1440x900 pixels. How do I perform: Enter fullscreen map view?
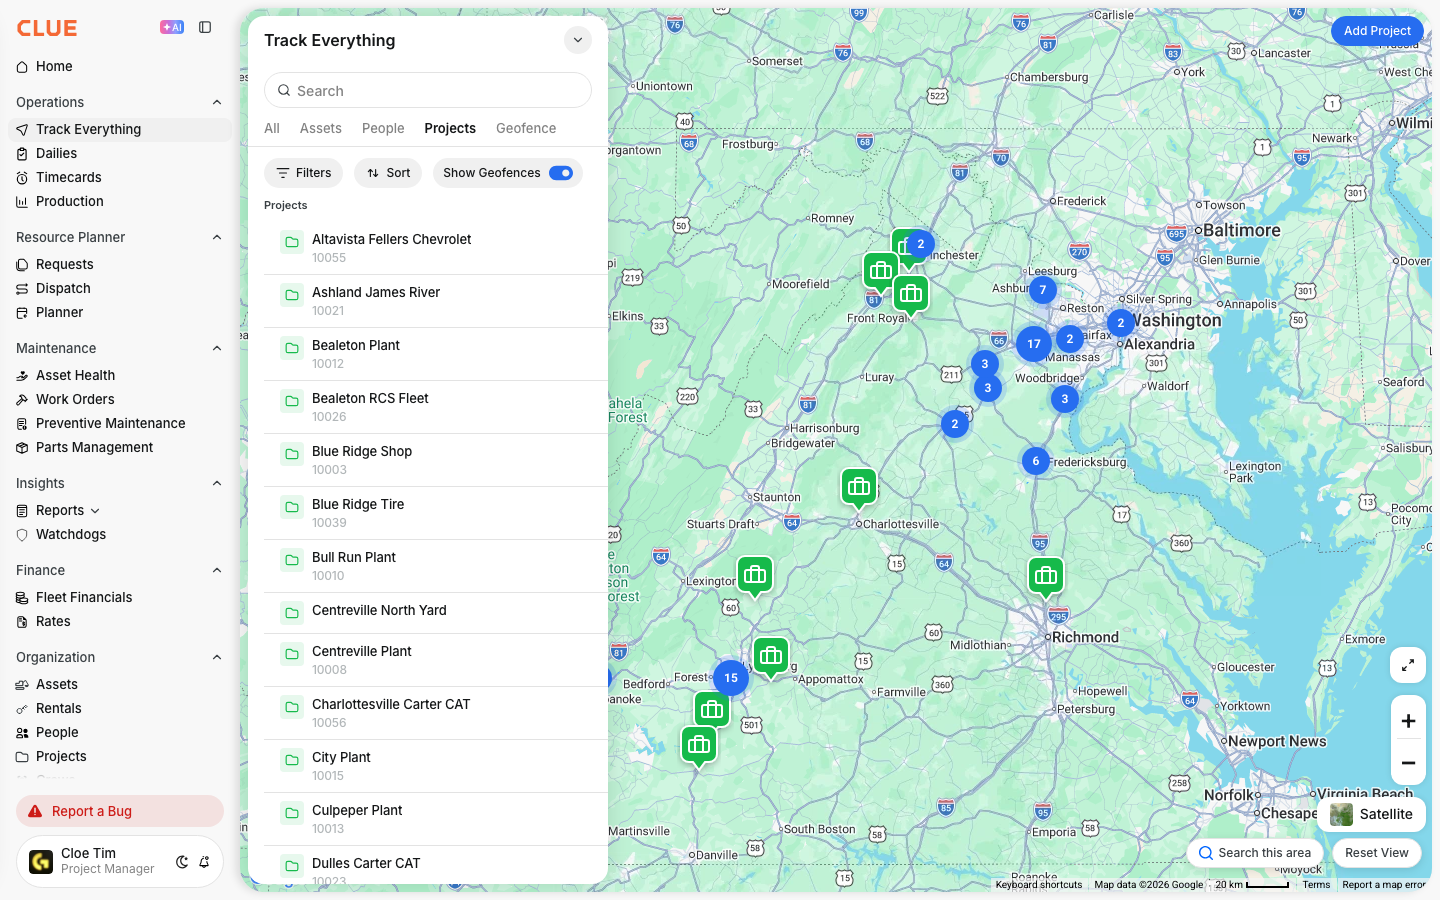pyautogui.click(x=1408, y=665)
